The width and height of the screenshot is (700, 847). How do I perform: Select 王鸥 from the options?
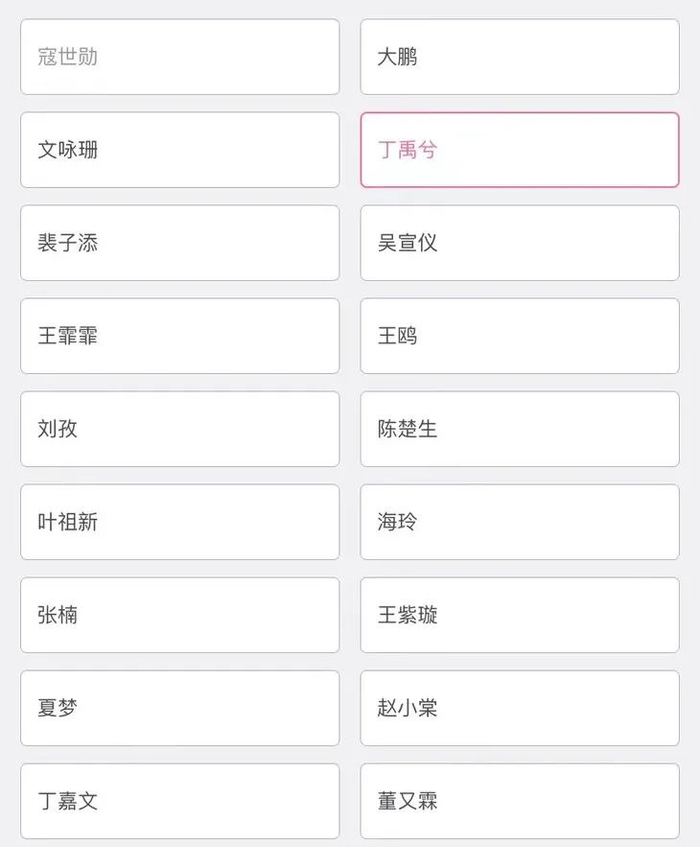tap(519, 336)
